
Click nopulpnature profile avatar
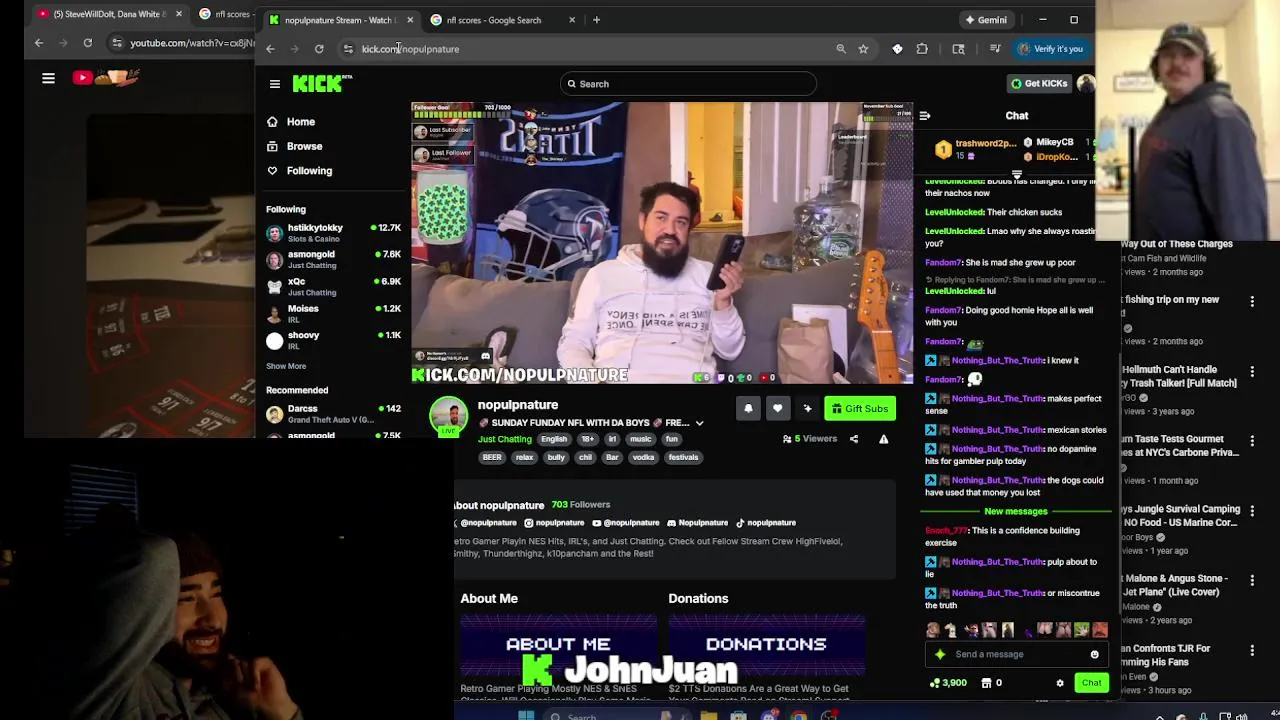(448, 415)
